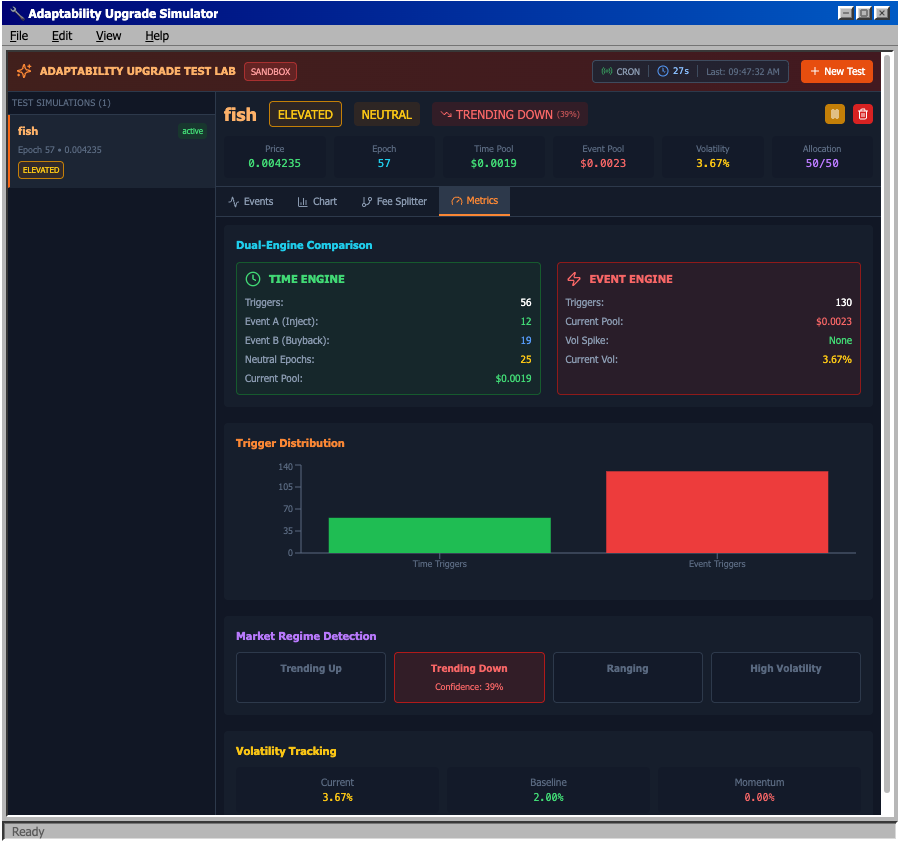
Task: Click the sparkle logo icon in header
Action: (x=24, y=71)
